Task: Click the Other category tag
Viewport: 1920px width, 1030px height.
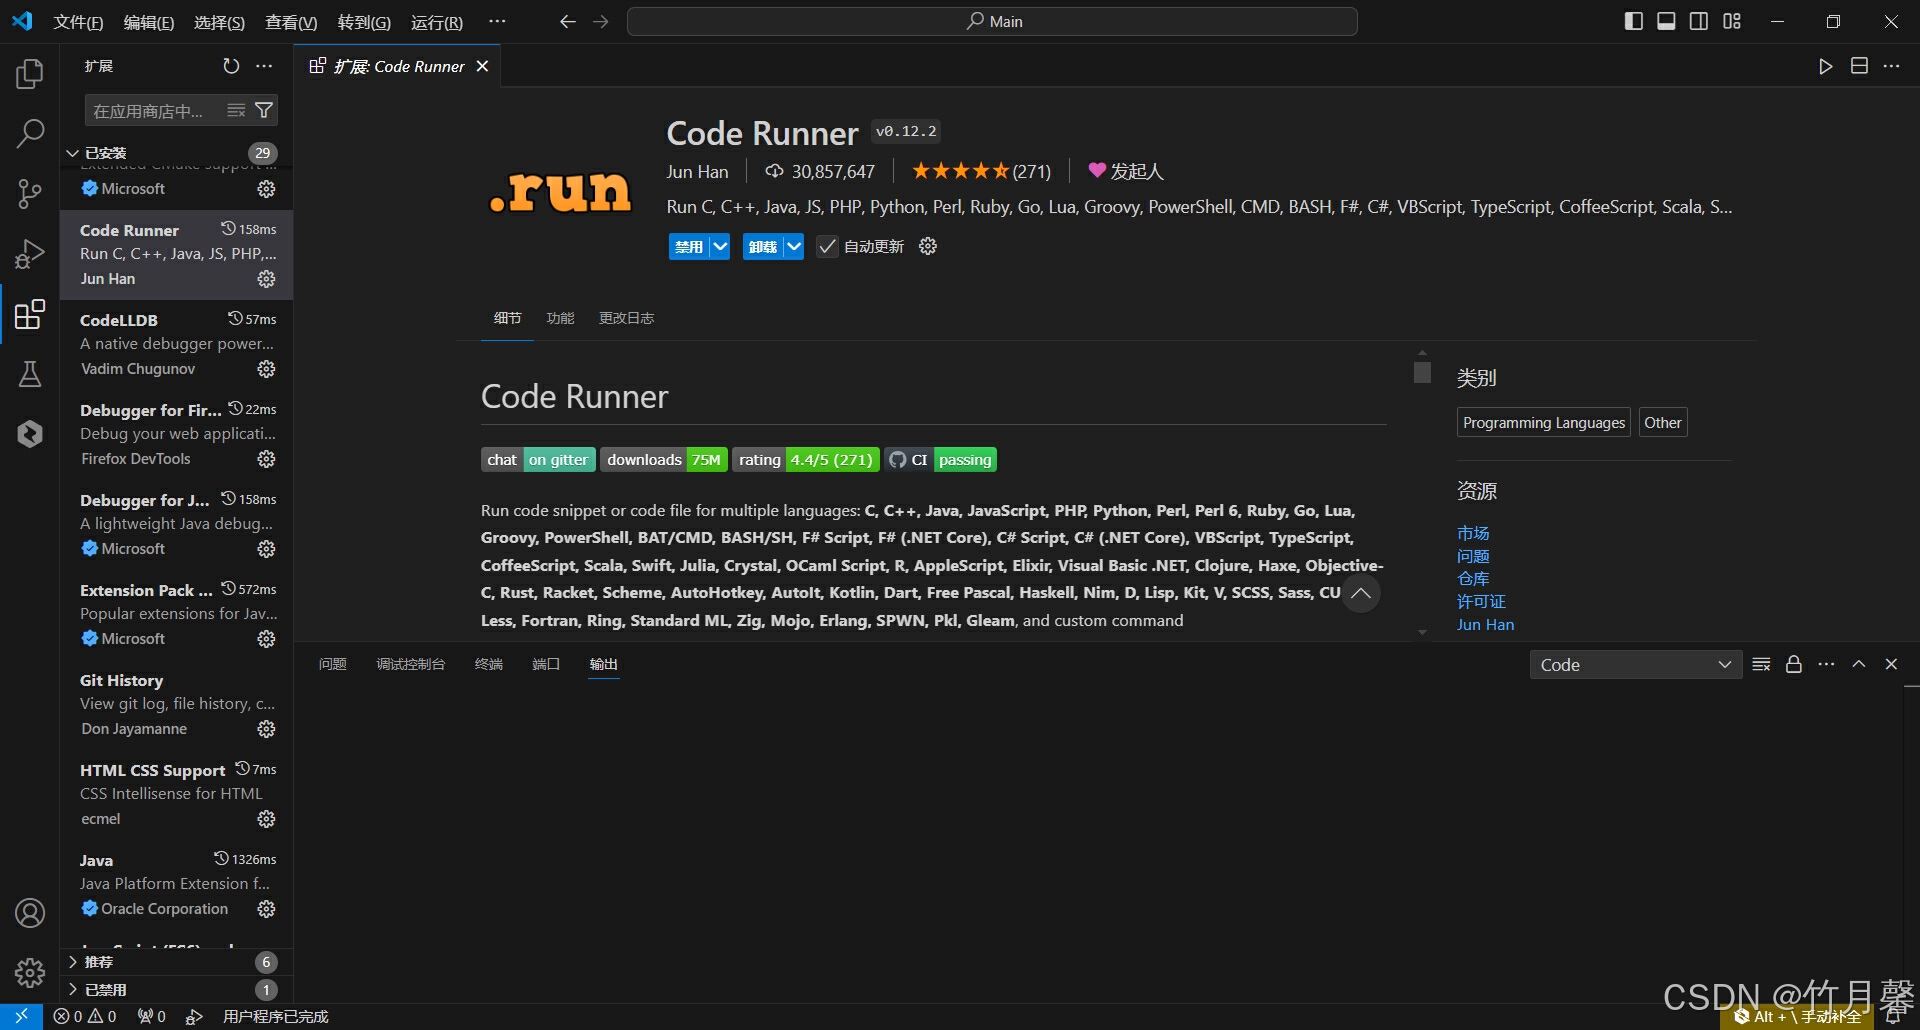Action: pos(1663,422)
